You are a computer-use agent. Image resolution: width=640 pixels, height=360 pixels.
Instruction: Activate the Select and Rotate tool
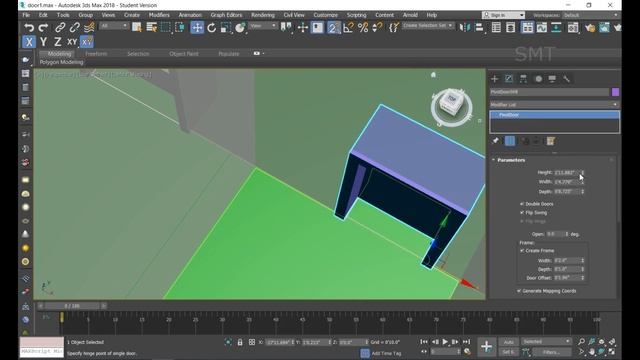pos(211,27)
